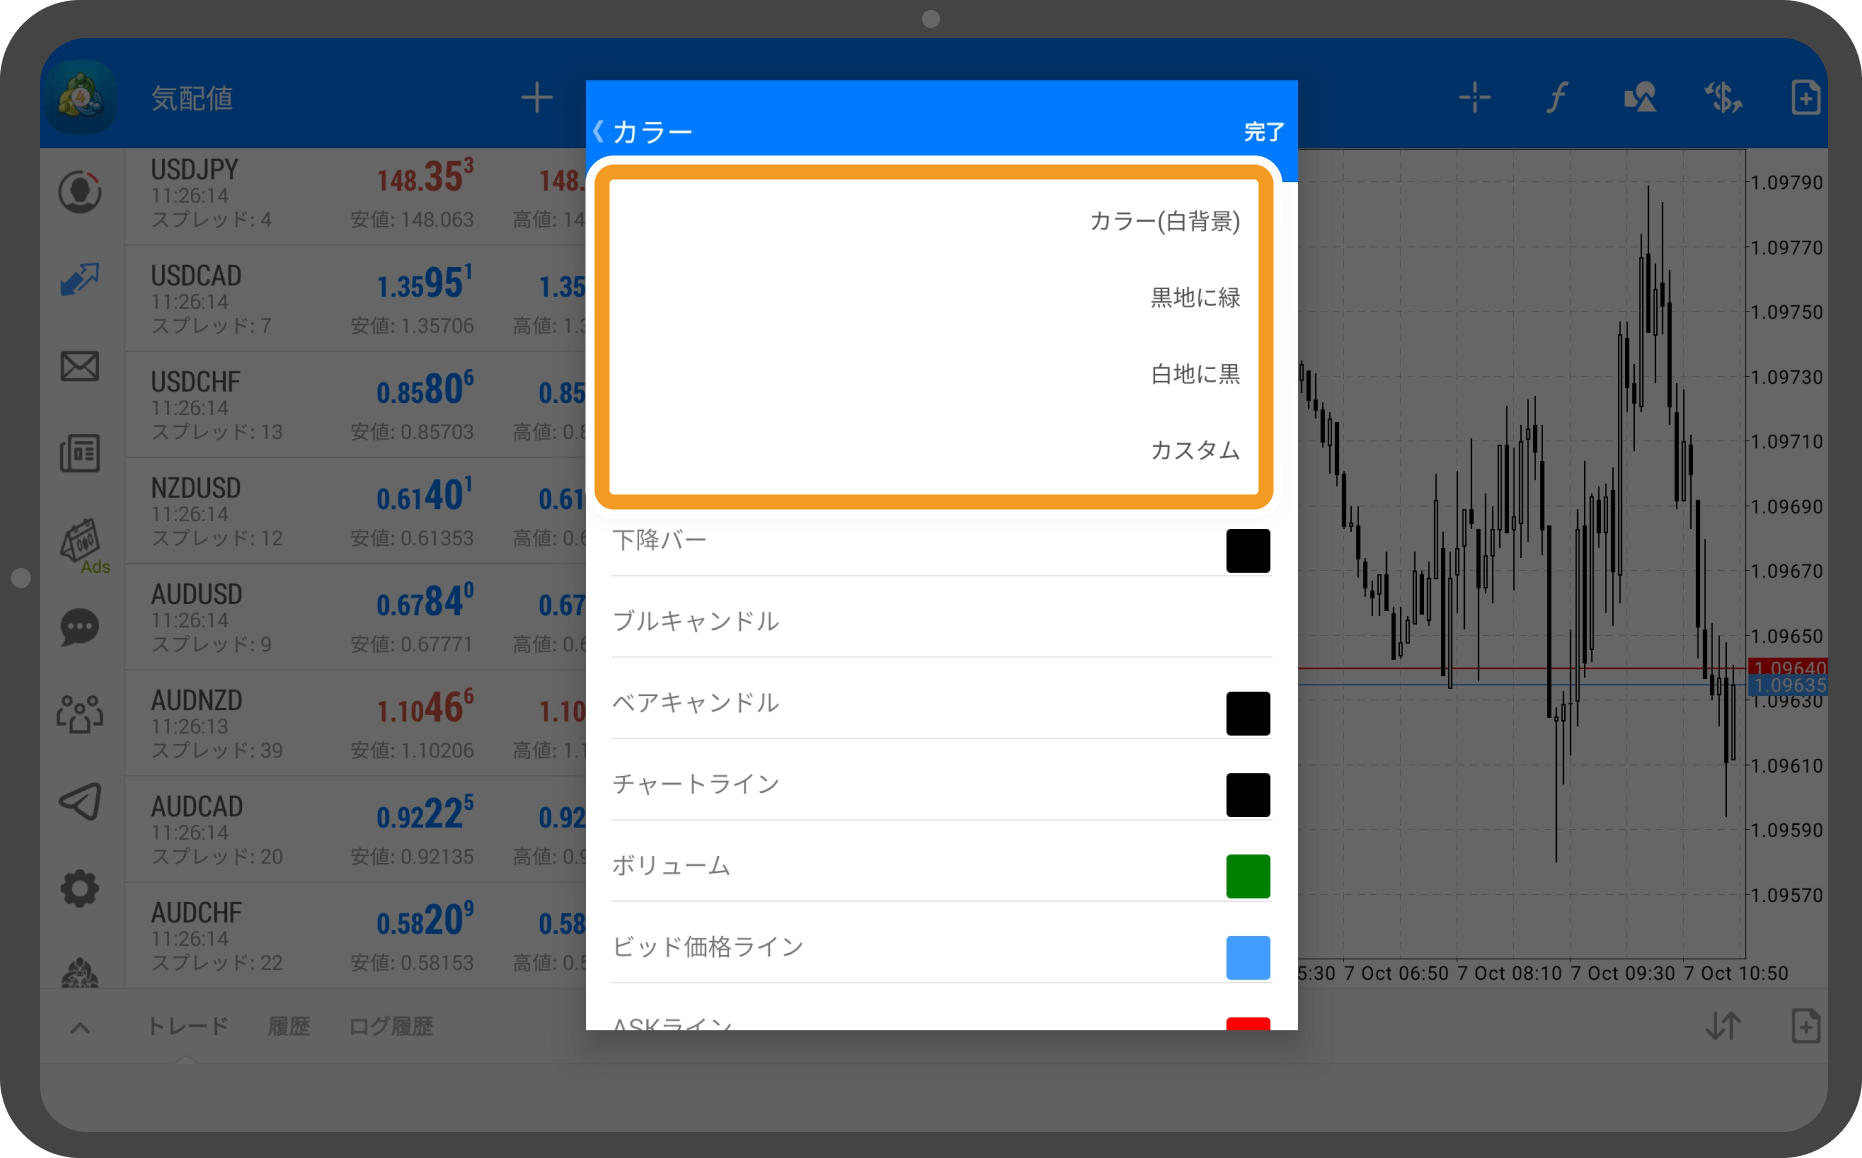1862x1158 pixels.
Task: Click the blue 1.09635 bid price label
Action: [1788, 685]
